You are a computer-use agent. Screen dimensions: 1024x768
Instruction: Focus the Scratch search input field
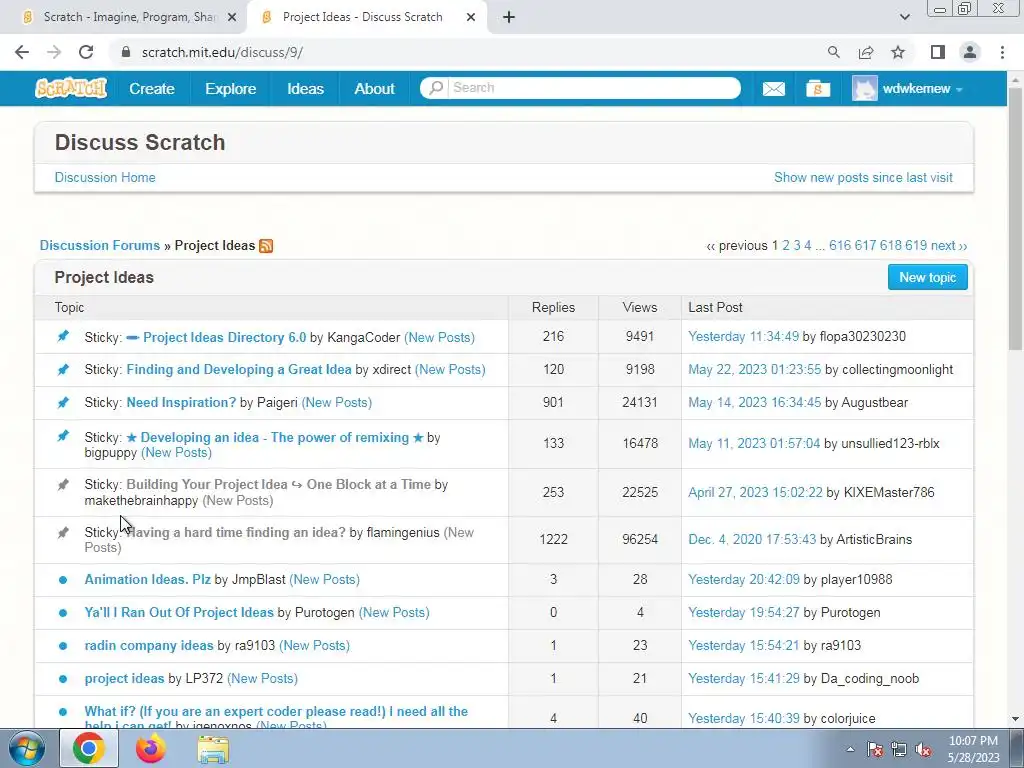click(593, 88)
